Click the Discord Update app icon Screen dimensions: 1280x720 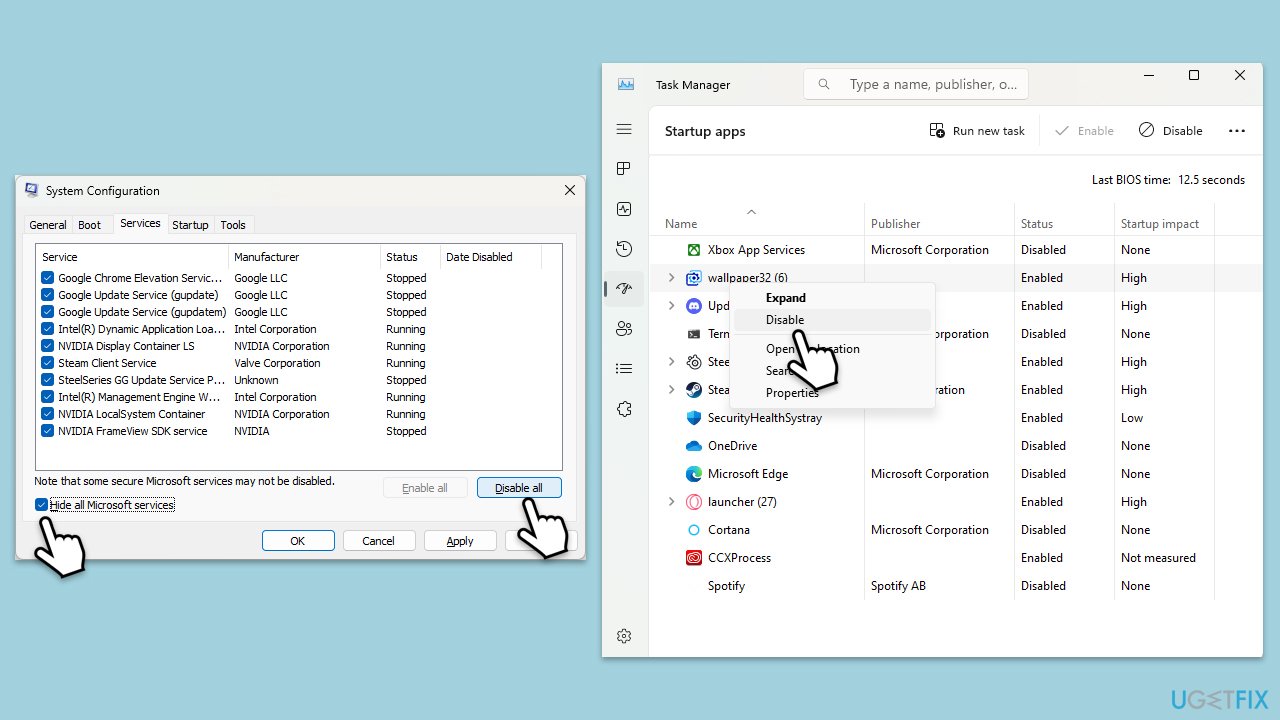click(694, 306)
